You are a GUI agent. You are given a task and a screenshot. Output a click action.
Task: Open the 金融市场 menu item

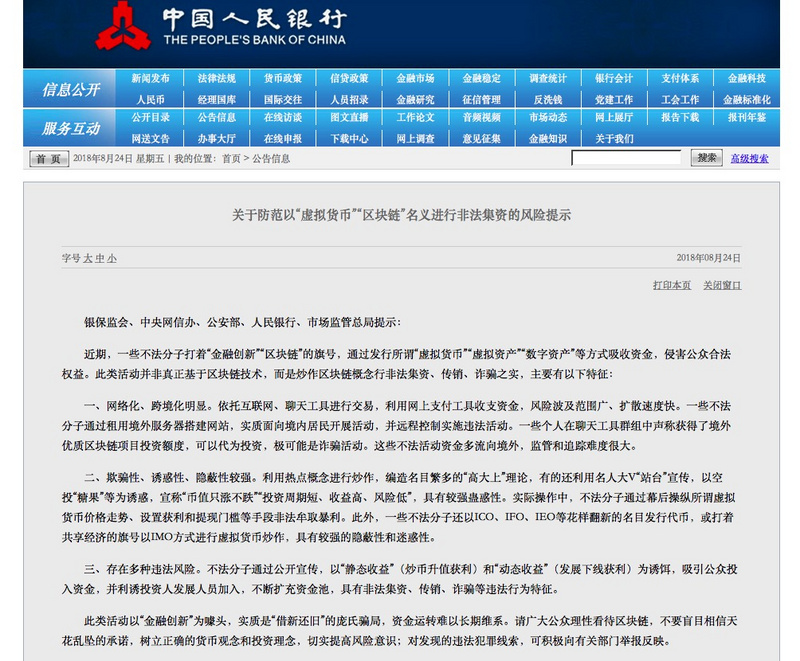click(415, 79)
